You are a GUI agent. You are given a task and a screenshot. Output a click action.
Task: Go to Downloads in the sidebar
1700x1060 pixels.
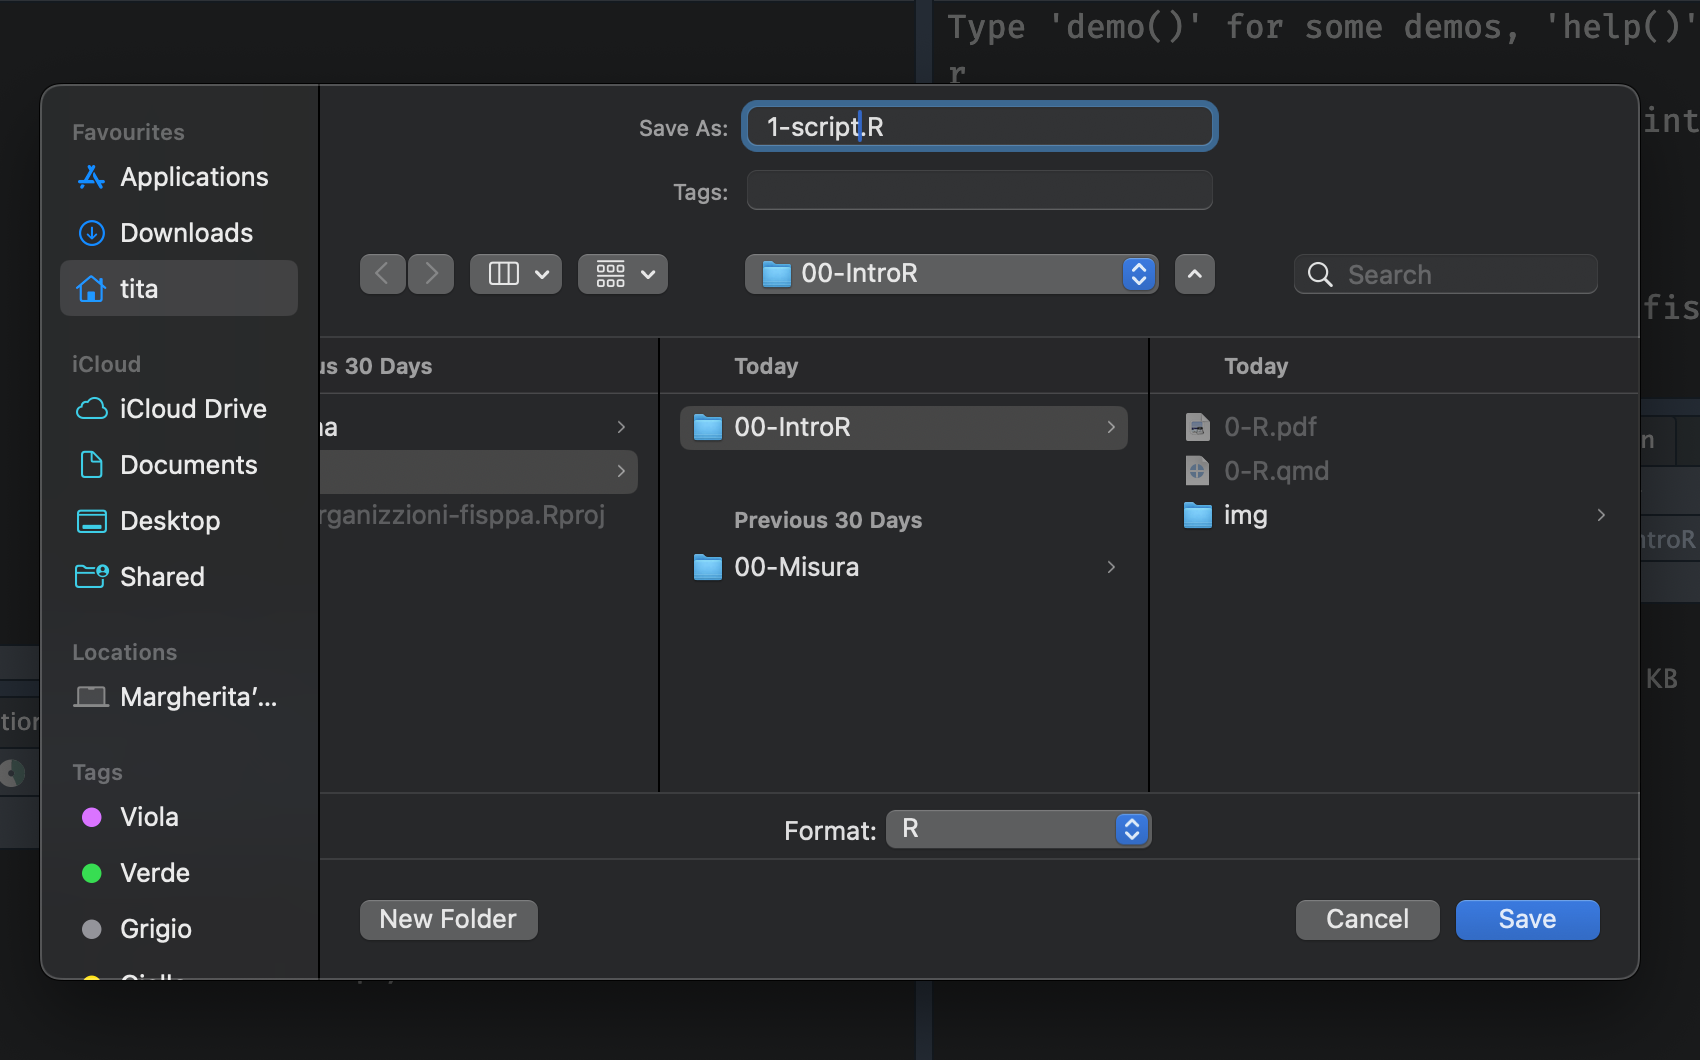(186, 233)
